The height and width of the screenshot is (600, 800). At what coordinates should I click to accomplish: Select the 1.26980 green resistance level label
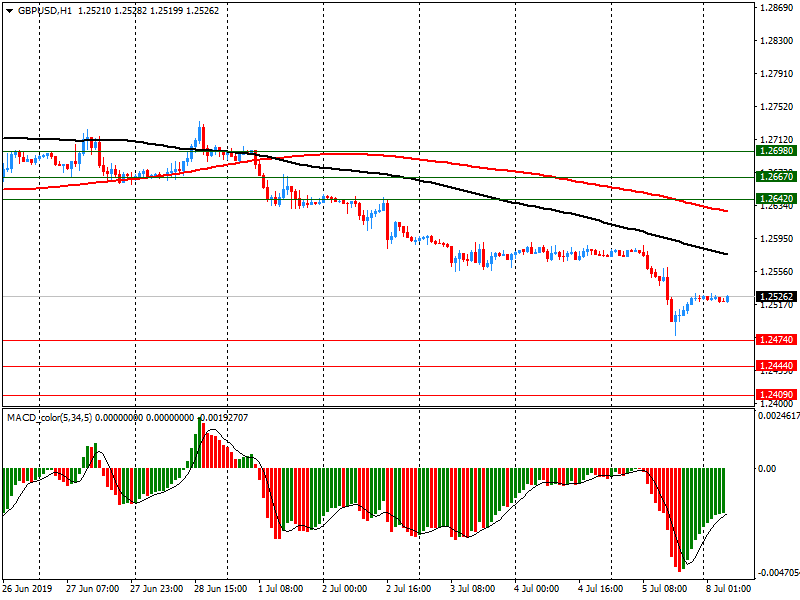pyautogui.click(x=776, y=151)
